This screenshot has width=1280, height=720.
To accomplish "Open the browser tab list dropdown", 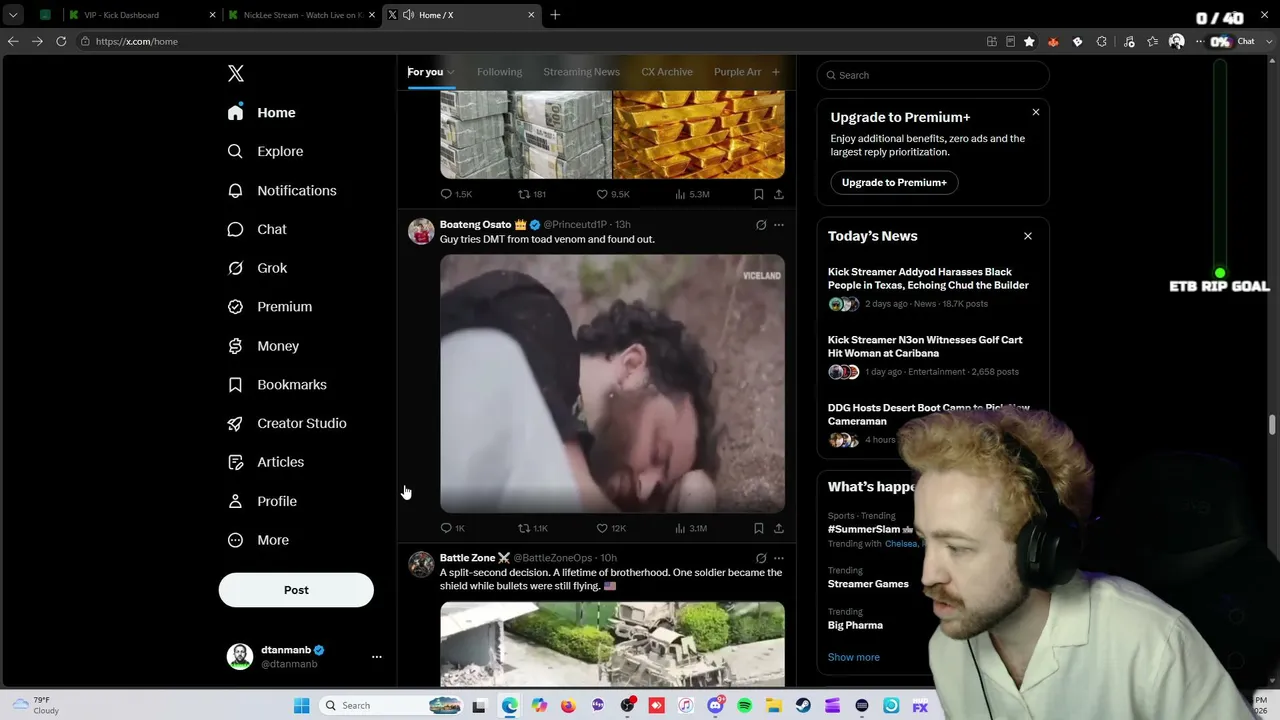I will [x=13, y=15].
